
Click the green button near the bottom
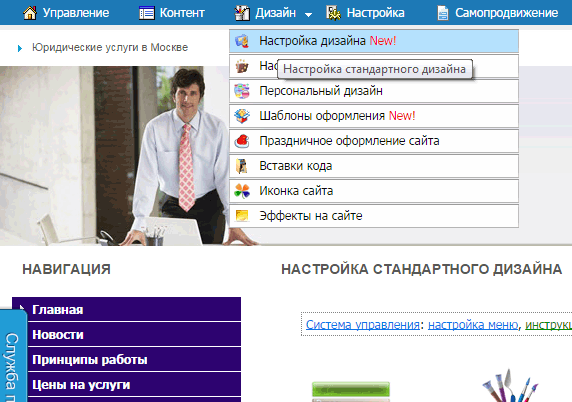tap(351, 389)
